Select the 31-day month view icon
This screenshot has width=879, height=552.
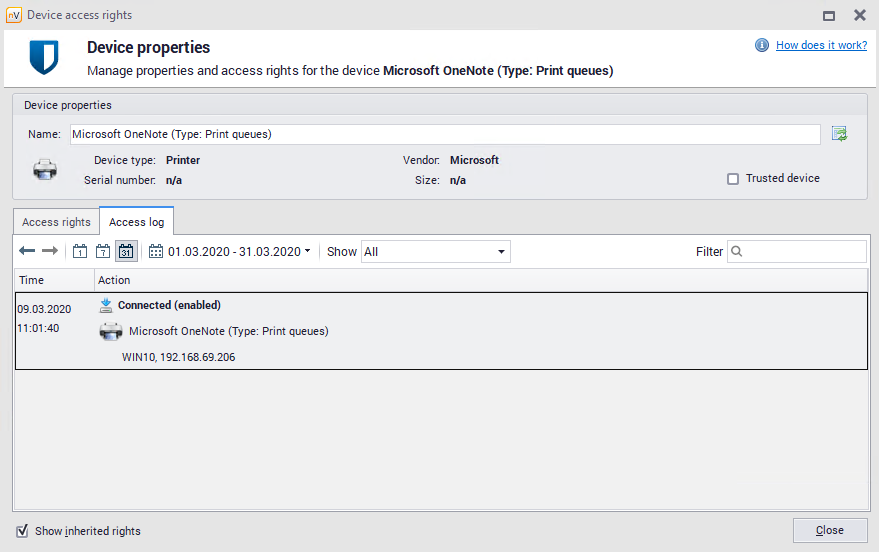point(126,251)
